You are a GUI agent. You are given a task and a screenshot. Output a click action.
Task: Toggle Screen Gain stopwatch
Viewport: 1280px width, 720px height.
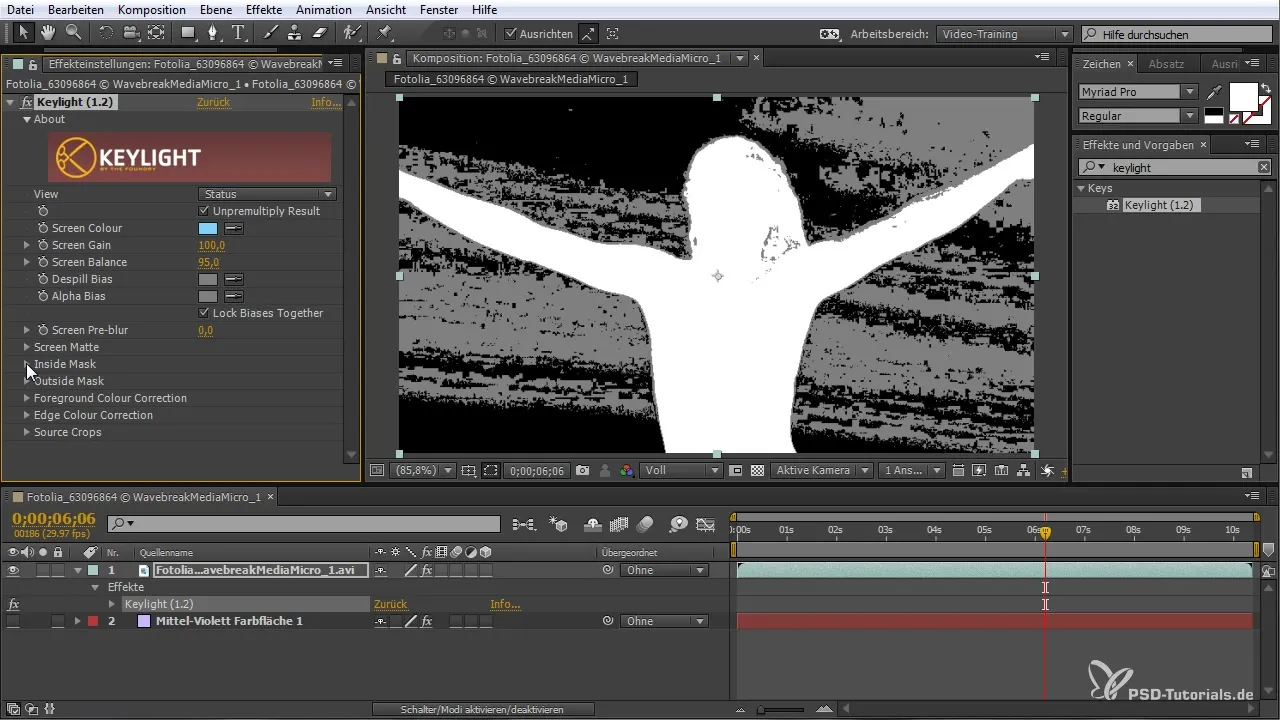pos(43,245)
